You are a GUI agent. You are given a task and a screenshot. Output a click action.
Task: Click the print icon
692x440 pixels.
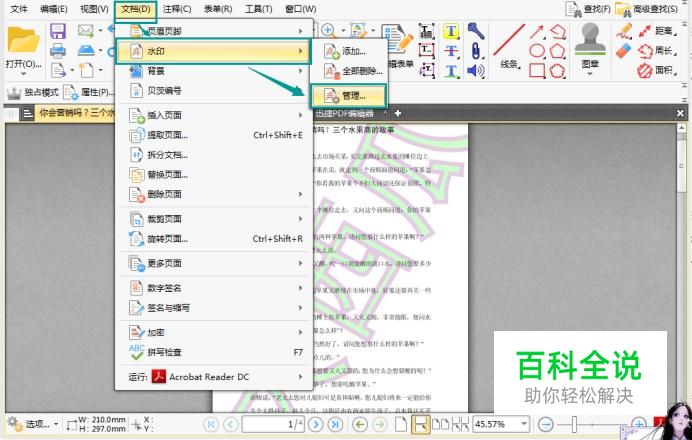coord(58,51)
